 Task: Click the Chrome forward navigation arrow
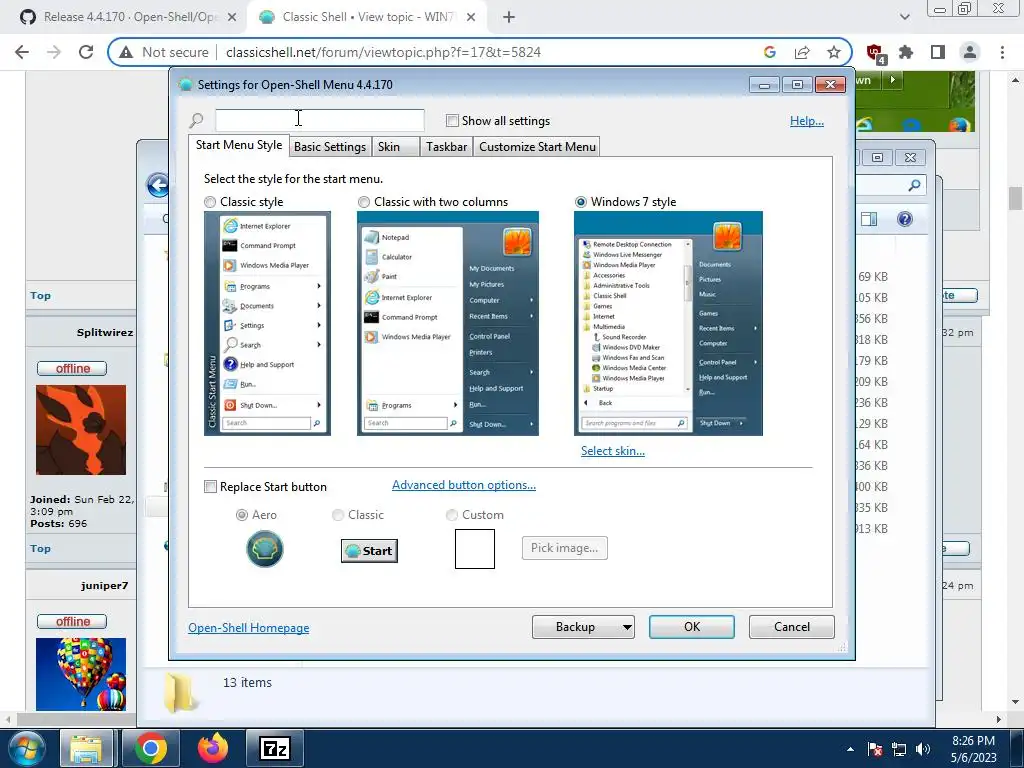click(54, 52)
